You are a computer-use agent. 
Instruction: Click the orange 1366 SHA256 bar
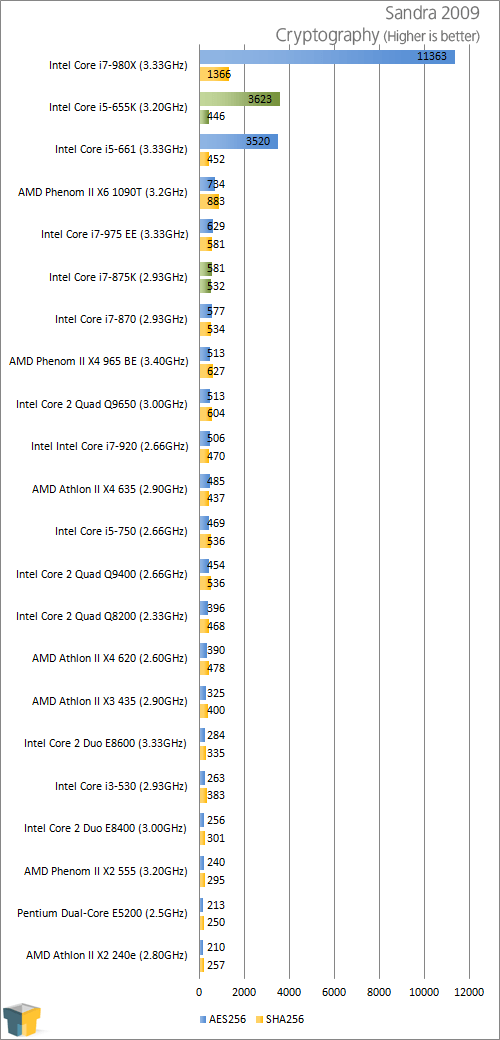215,74
